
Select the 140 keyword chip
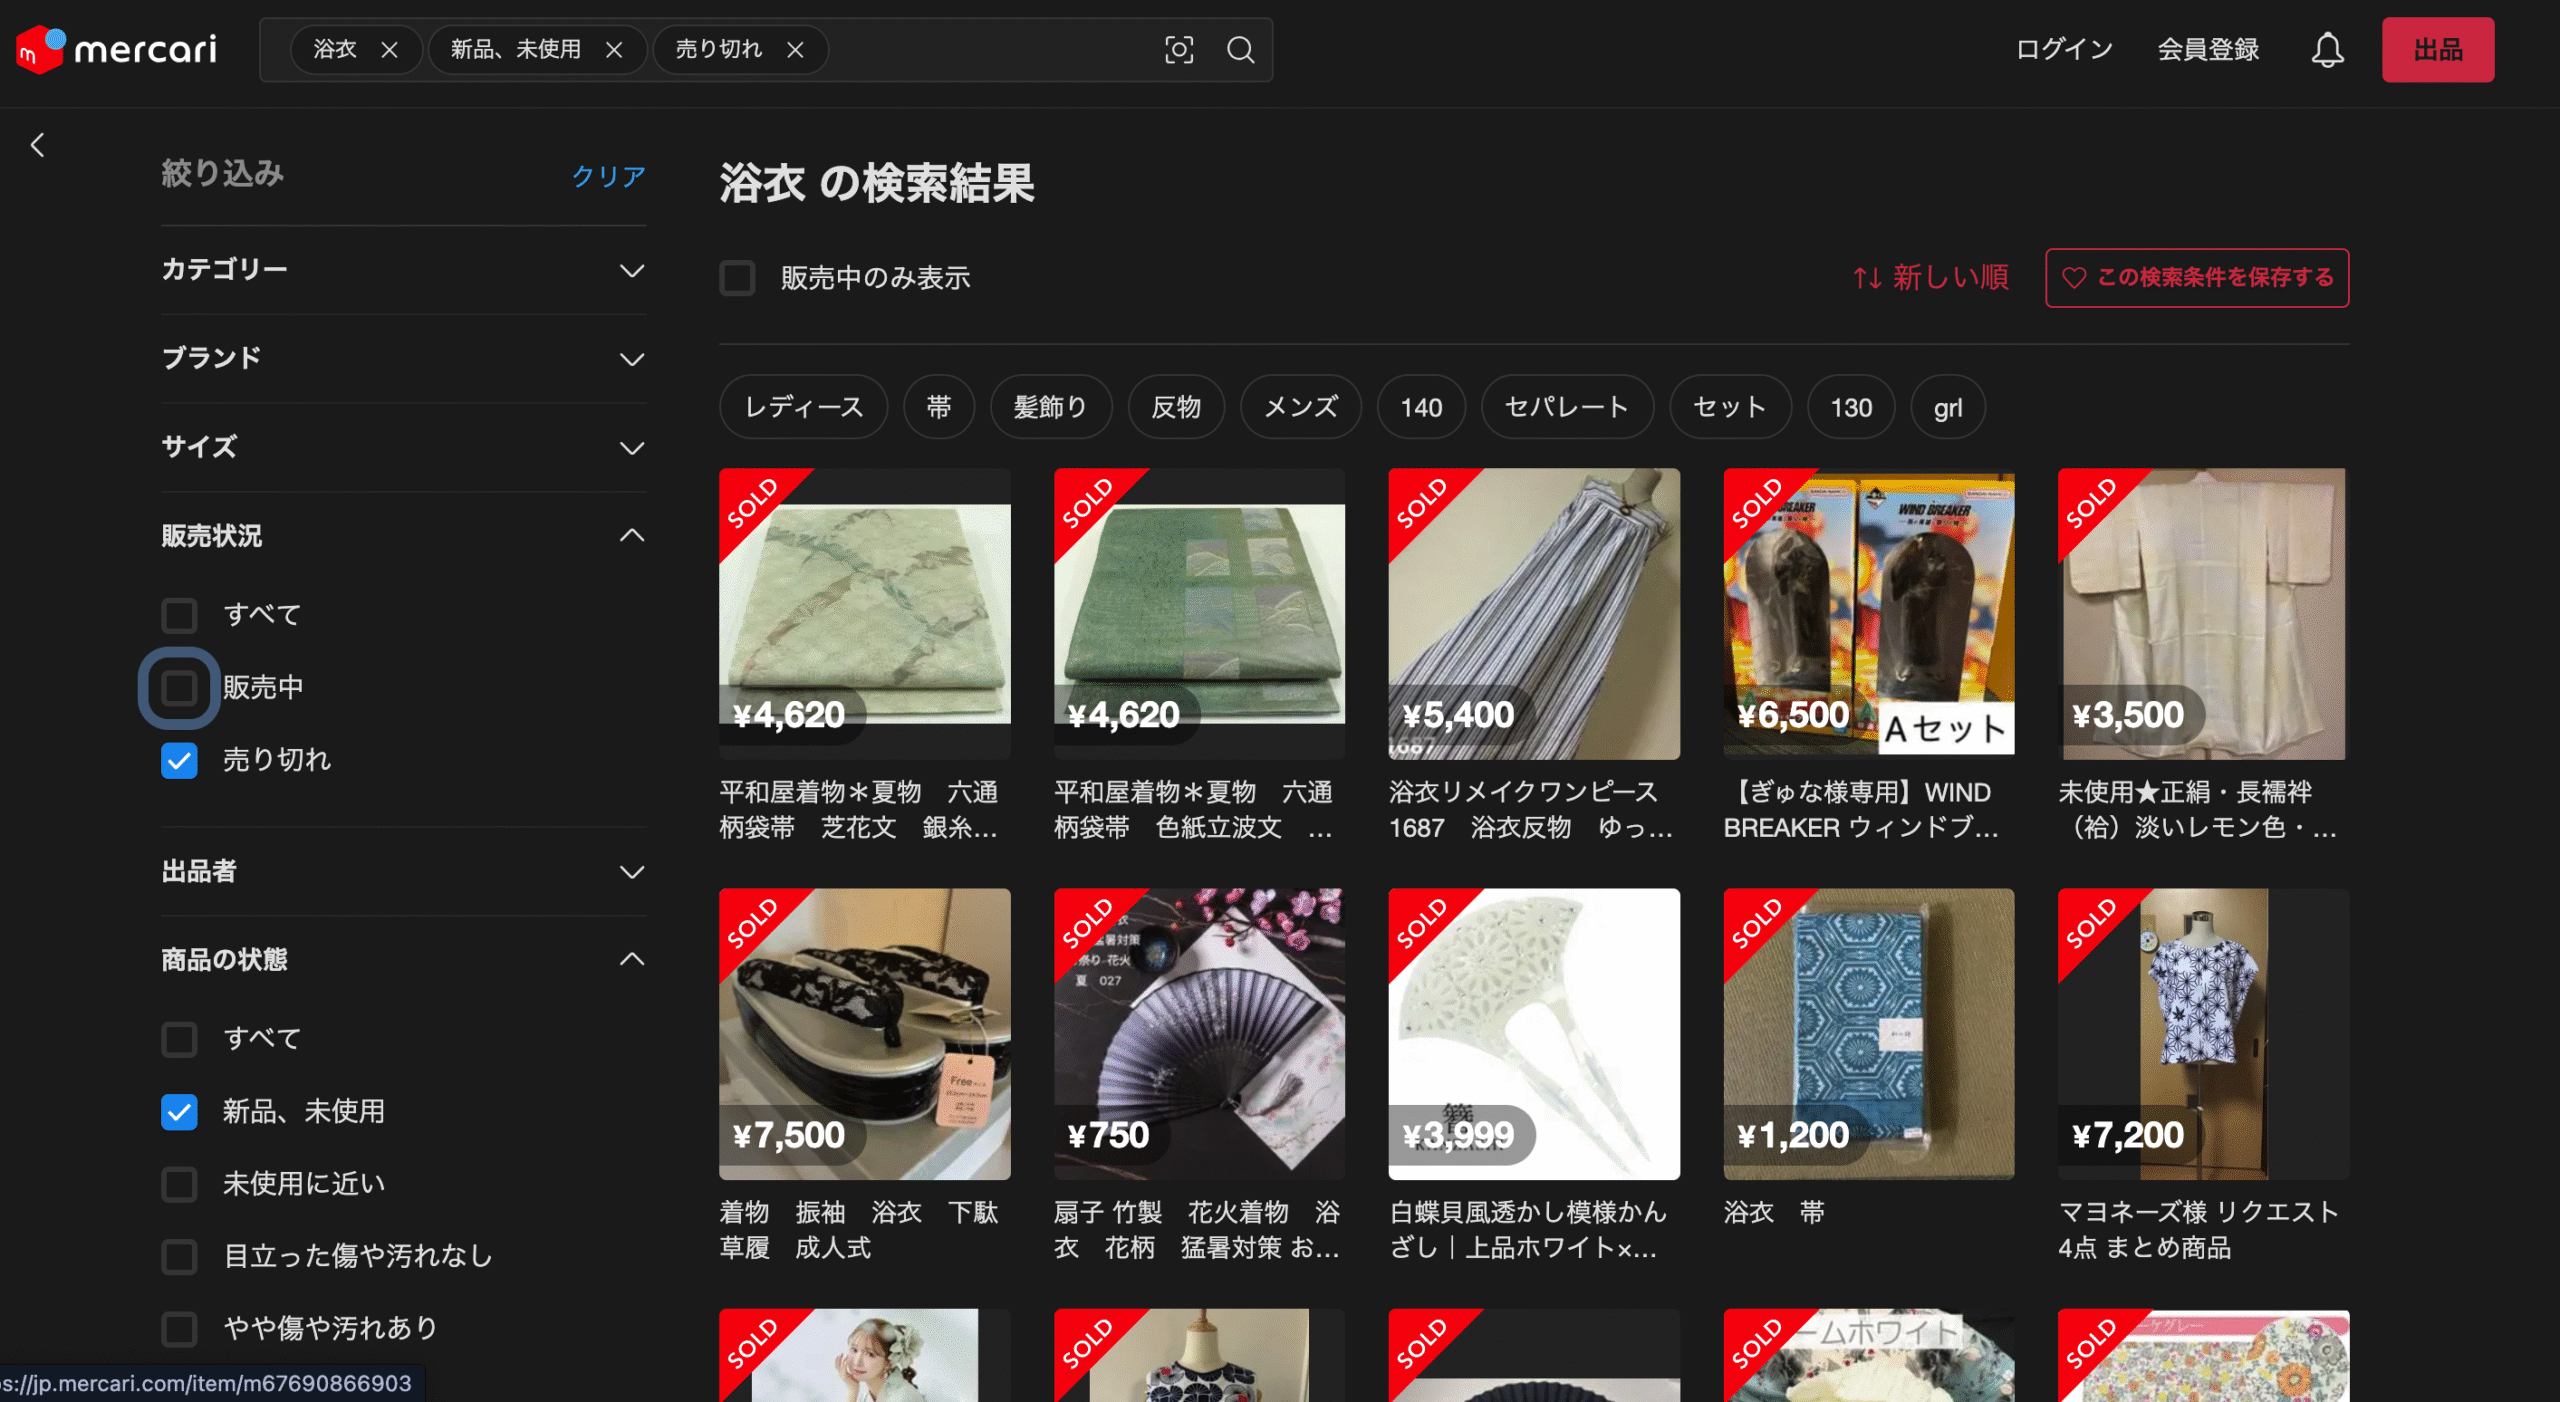tap(1421, 407)
